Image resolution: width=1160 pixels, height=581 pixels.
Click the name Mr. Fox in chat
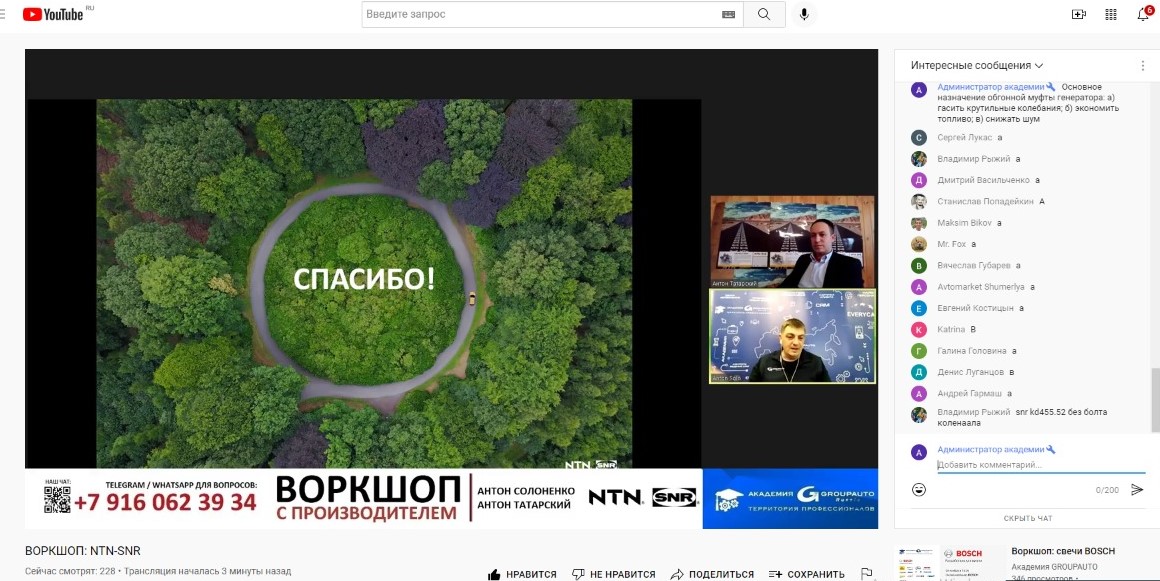(951, 244)
